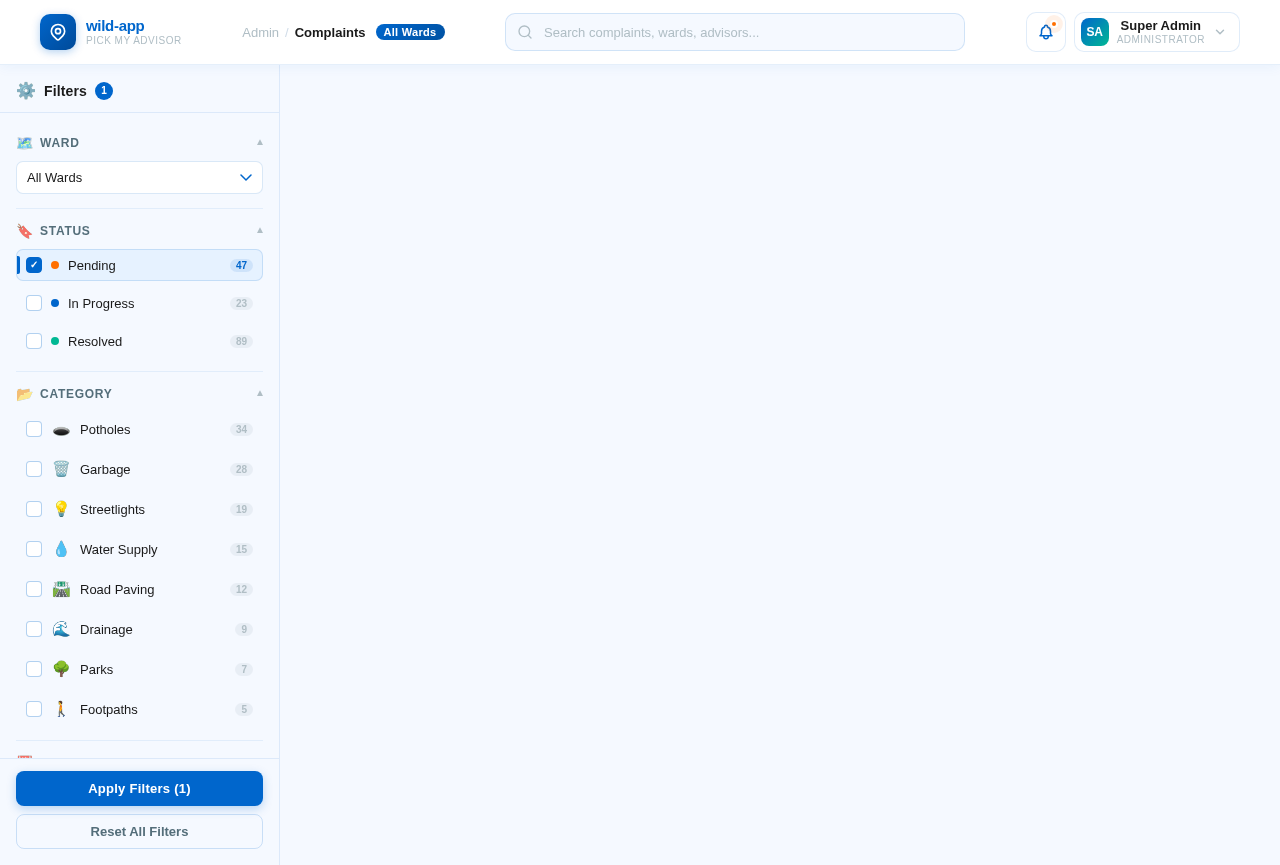Click the Super Admin name label
Screen dimensions: 1280x865
point(1160,26)
